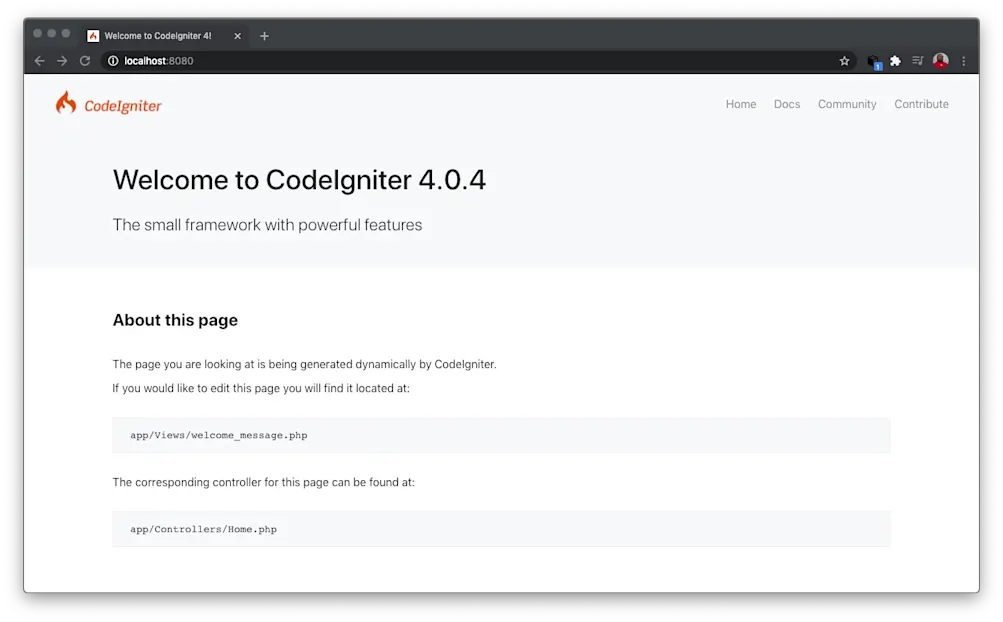Open the media controls icon
Image resolution: width=1003 pixels, height=622 pixels.
point(917,60)
